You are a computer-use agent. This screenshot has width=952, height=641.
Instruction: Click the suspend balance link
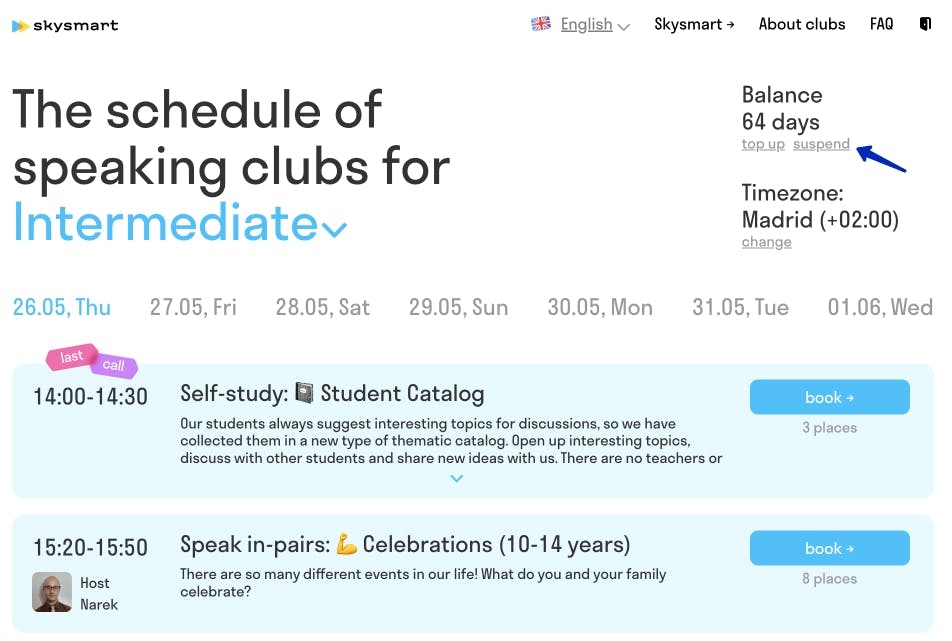821,144
